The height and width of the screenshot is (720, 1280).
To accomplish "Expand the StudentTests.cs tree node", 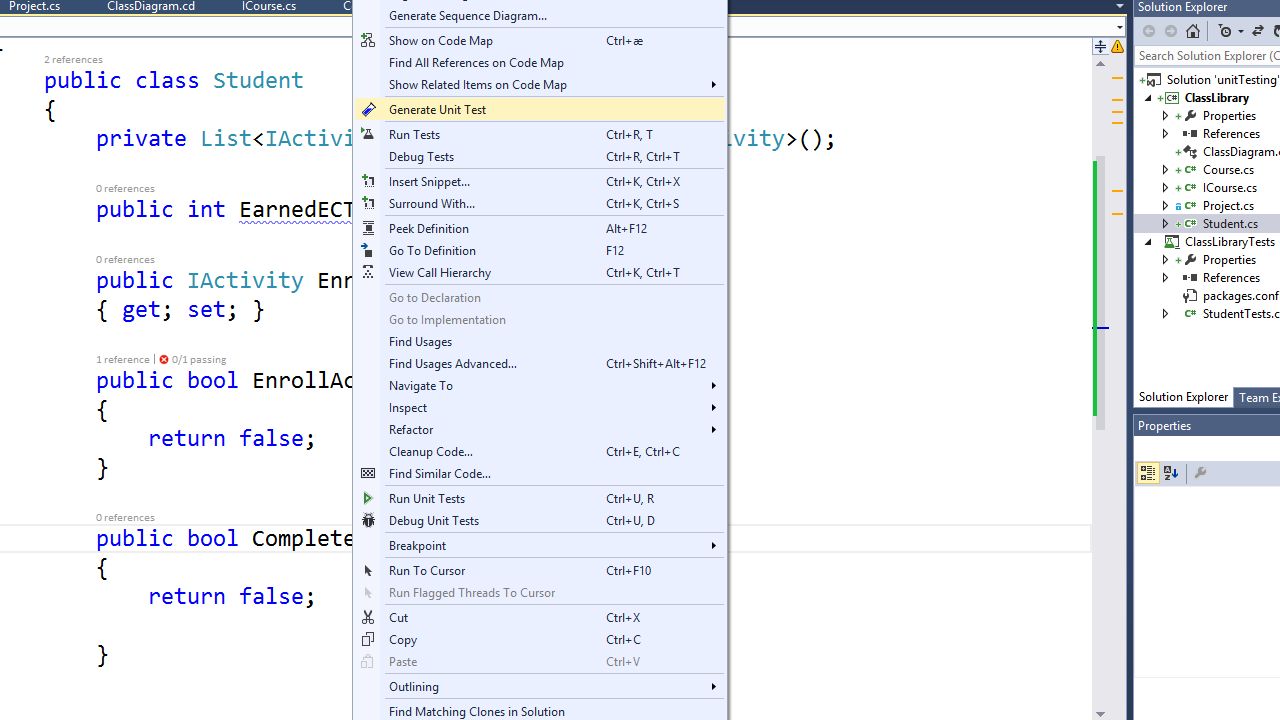I will click(x=1165, y=314).
